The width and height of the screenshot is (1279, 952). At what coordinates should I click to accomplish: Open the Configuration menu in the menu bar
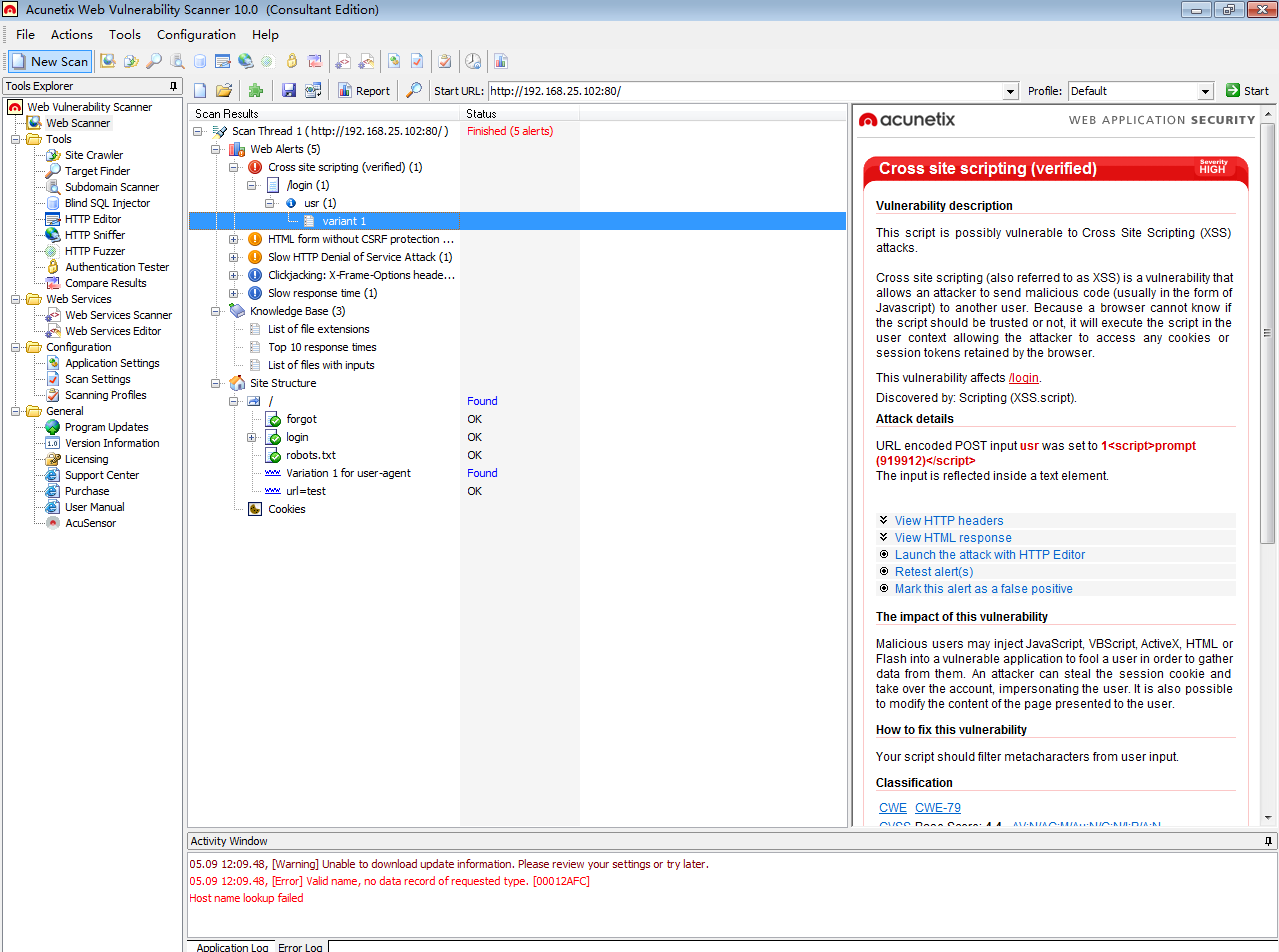pos(197,35)
